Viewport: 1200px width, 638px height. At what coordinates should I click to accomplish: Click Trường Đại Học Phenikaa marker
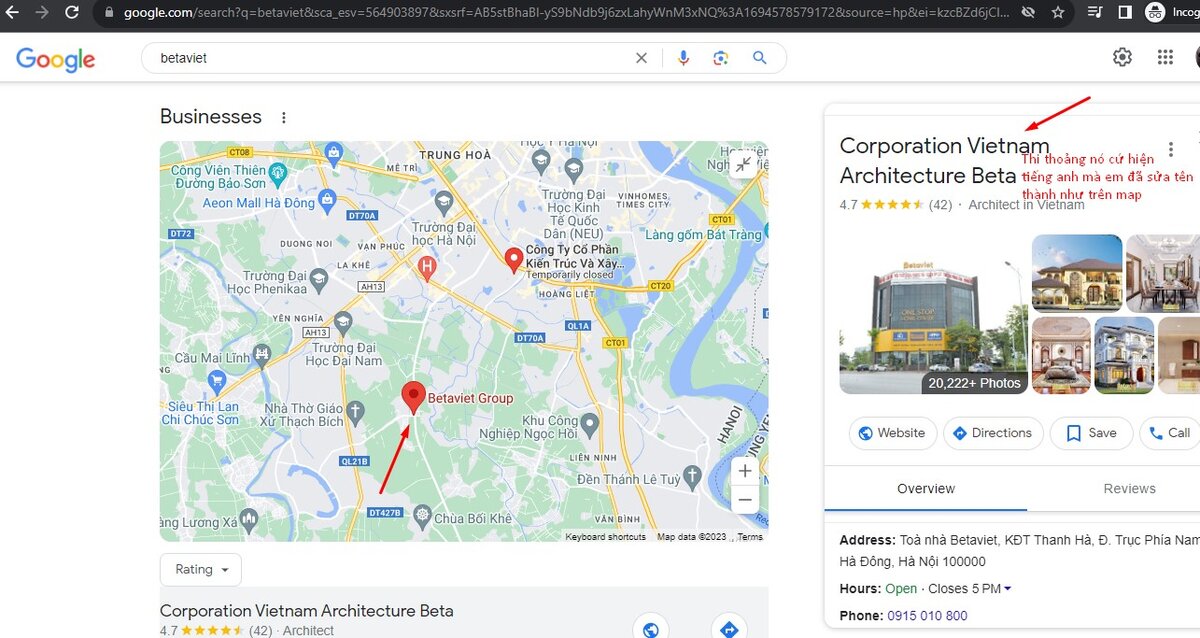click(318, 282)
